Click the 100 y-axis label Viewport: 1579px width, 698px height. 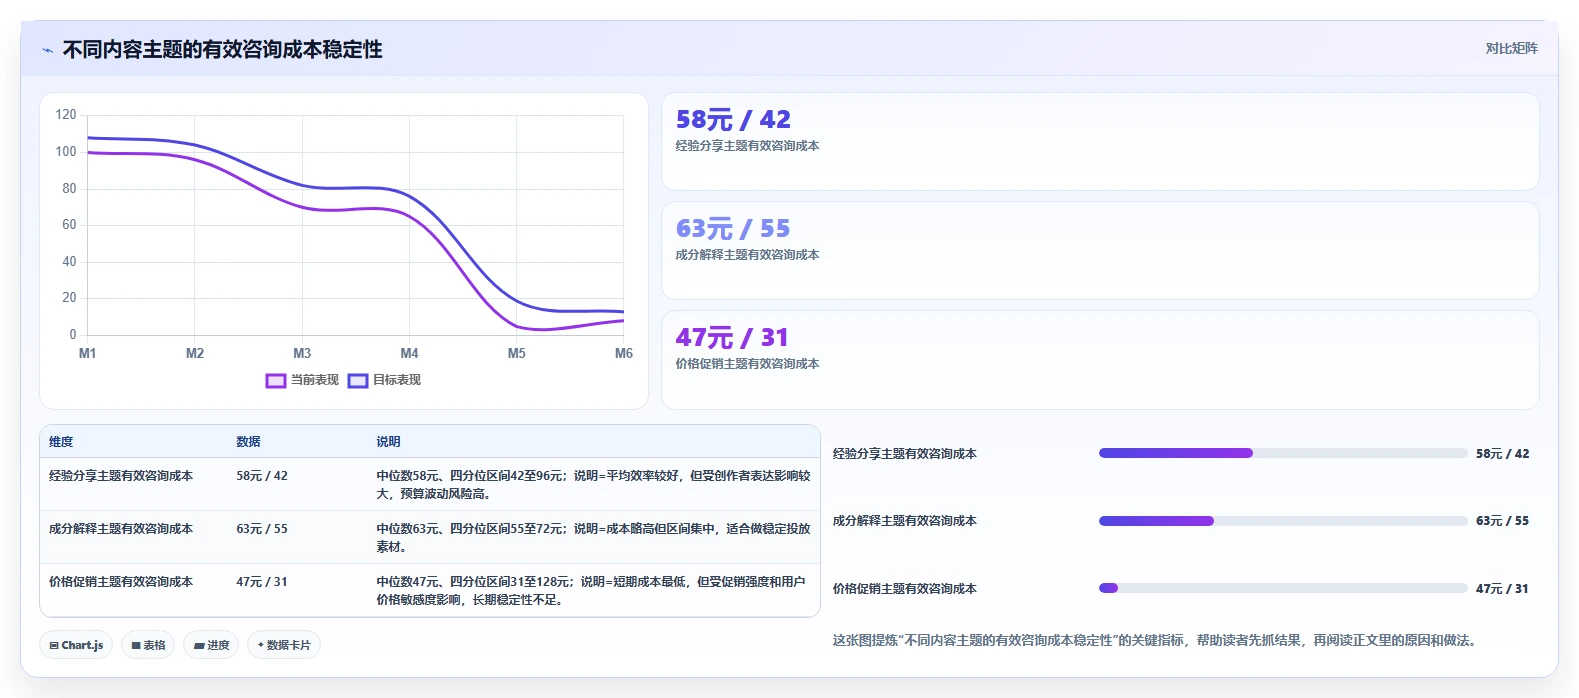(66, 152)
